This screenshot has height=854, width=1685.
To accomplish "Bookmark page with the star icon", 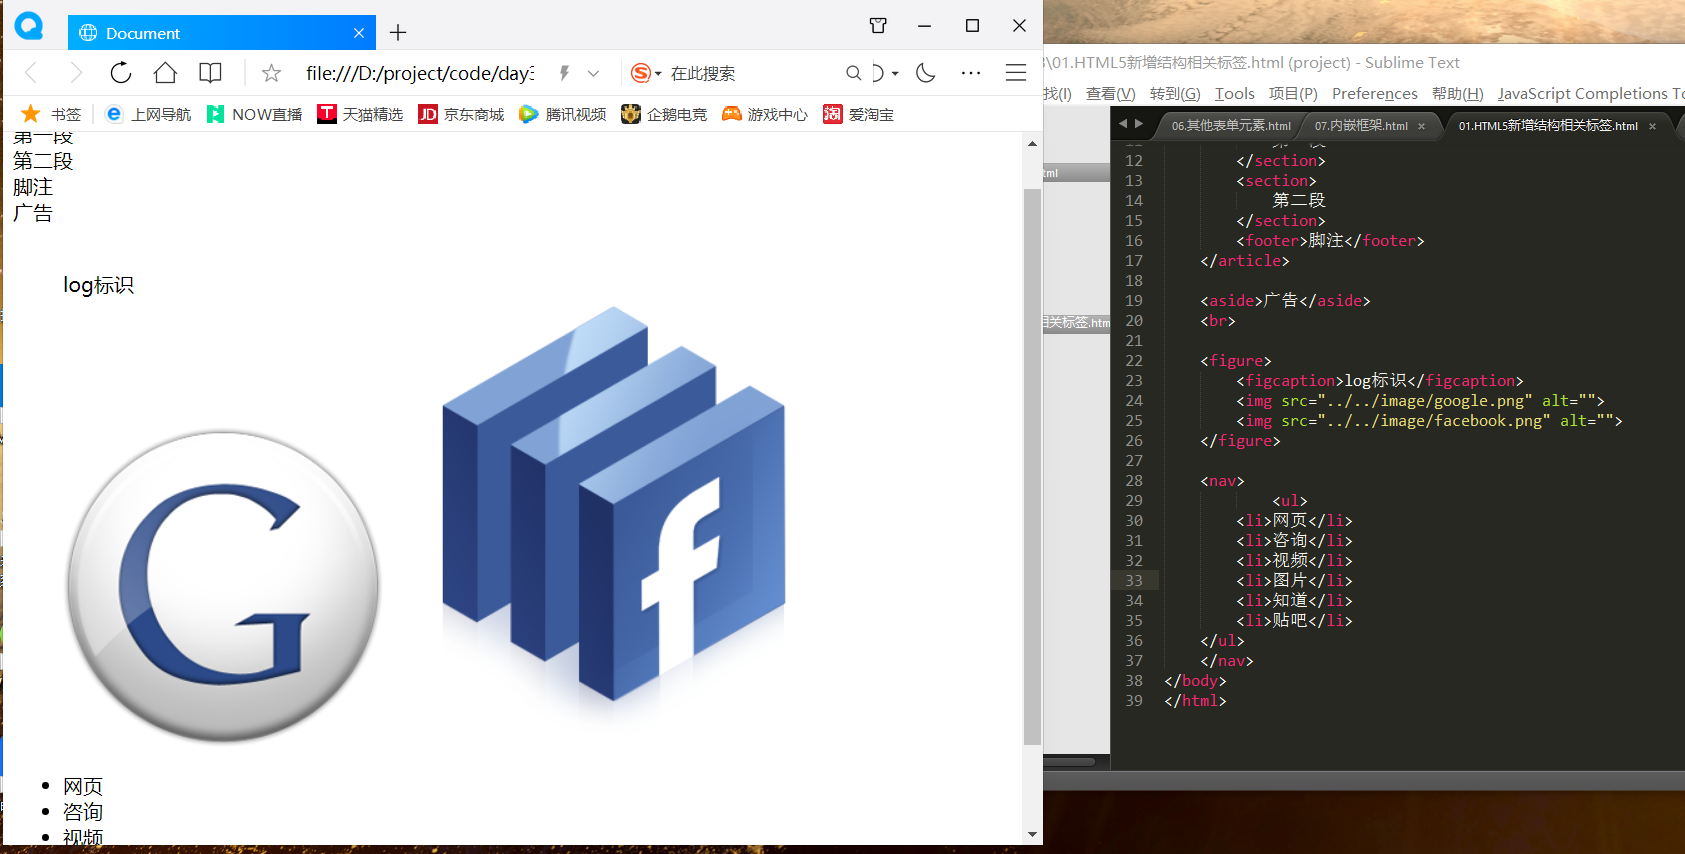I will [271, 73].
